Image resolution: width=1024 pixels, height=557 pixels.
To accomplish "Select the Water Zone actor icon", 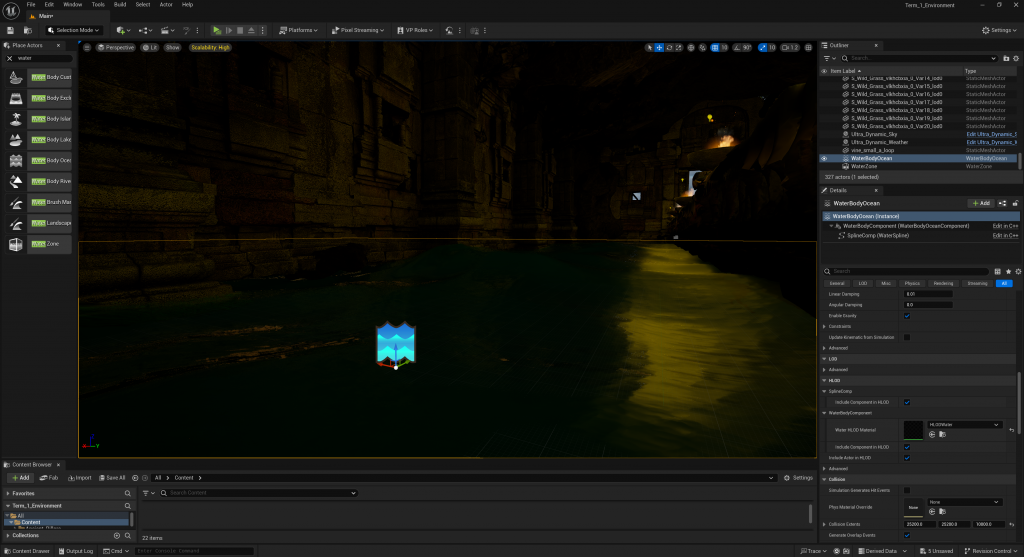I will click(x=16, y=244).
